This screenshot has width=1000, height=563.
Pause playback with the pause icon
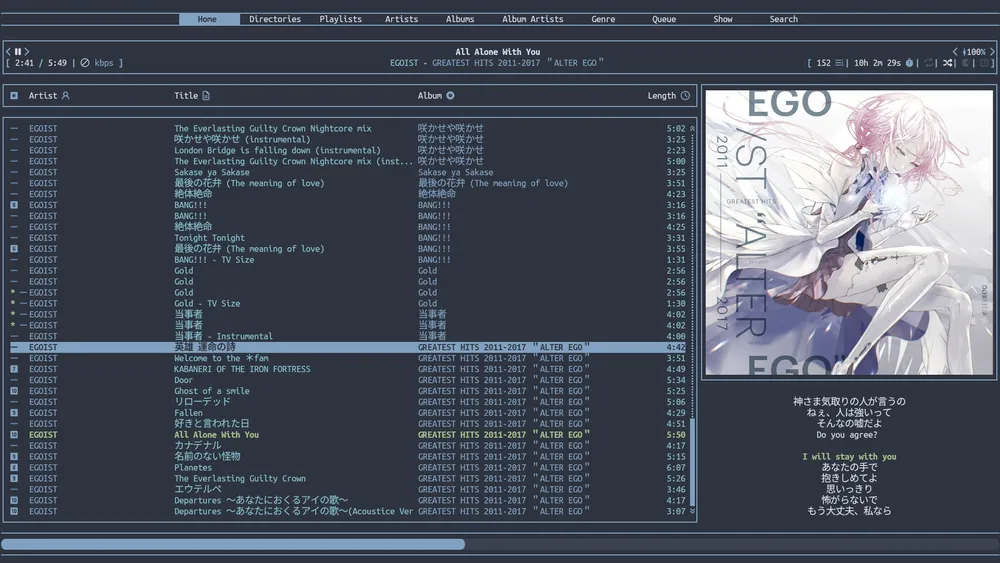tap(18, 52)
